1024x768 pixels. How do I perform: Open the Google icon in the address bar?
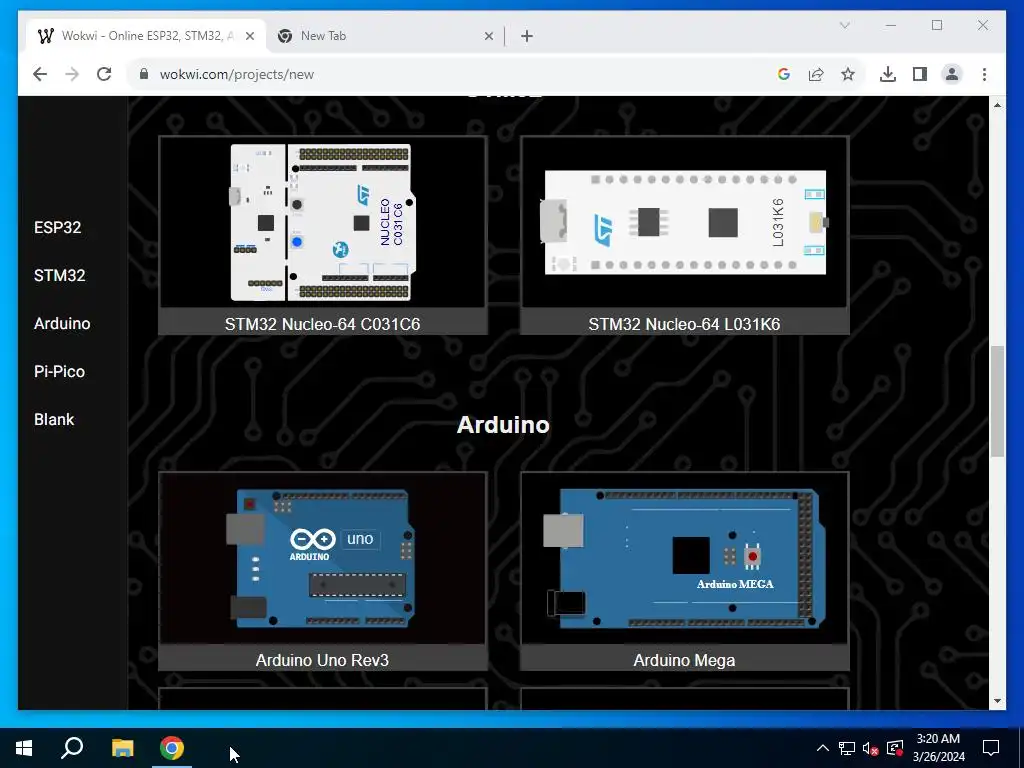tap(784, 74)
